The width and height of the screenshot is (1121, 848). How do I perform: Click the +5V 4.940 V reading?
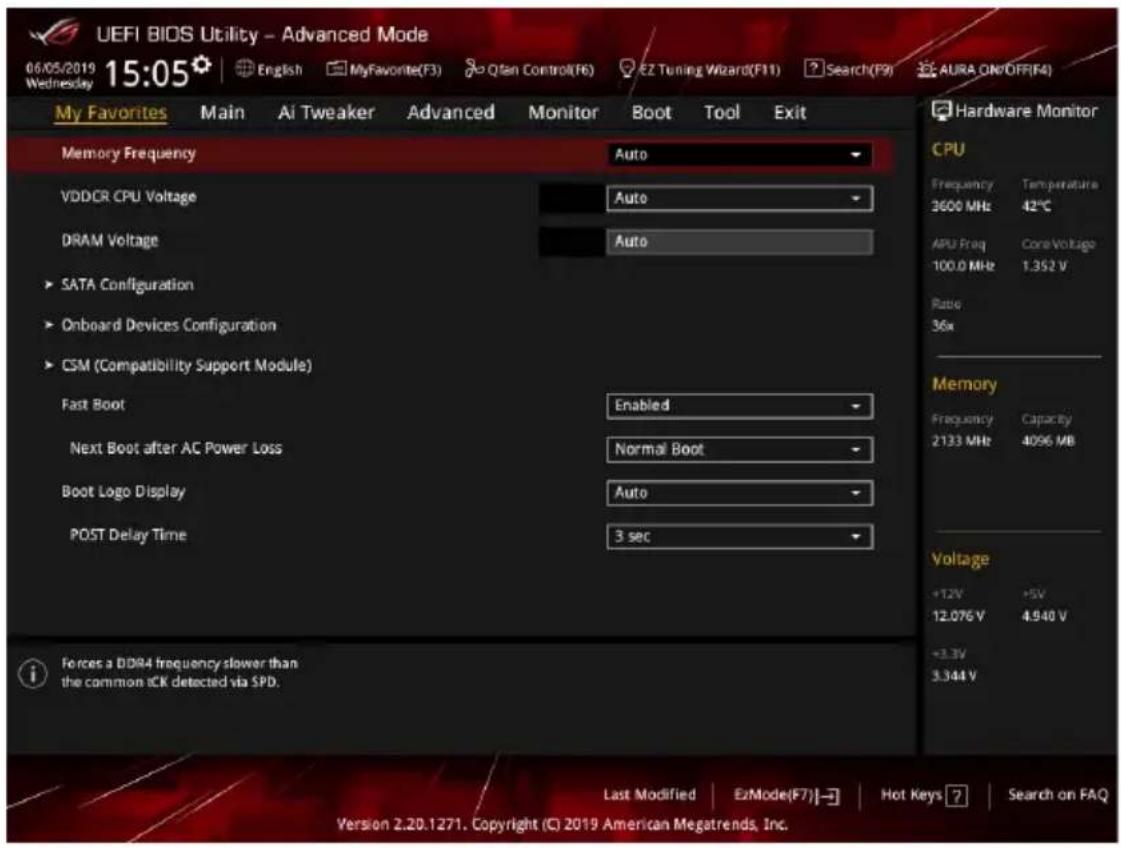[x=1045, y=616]
